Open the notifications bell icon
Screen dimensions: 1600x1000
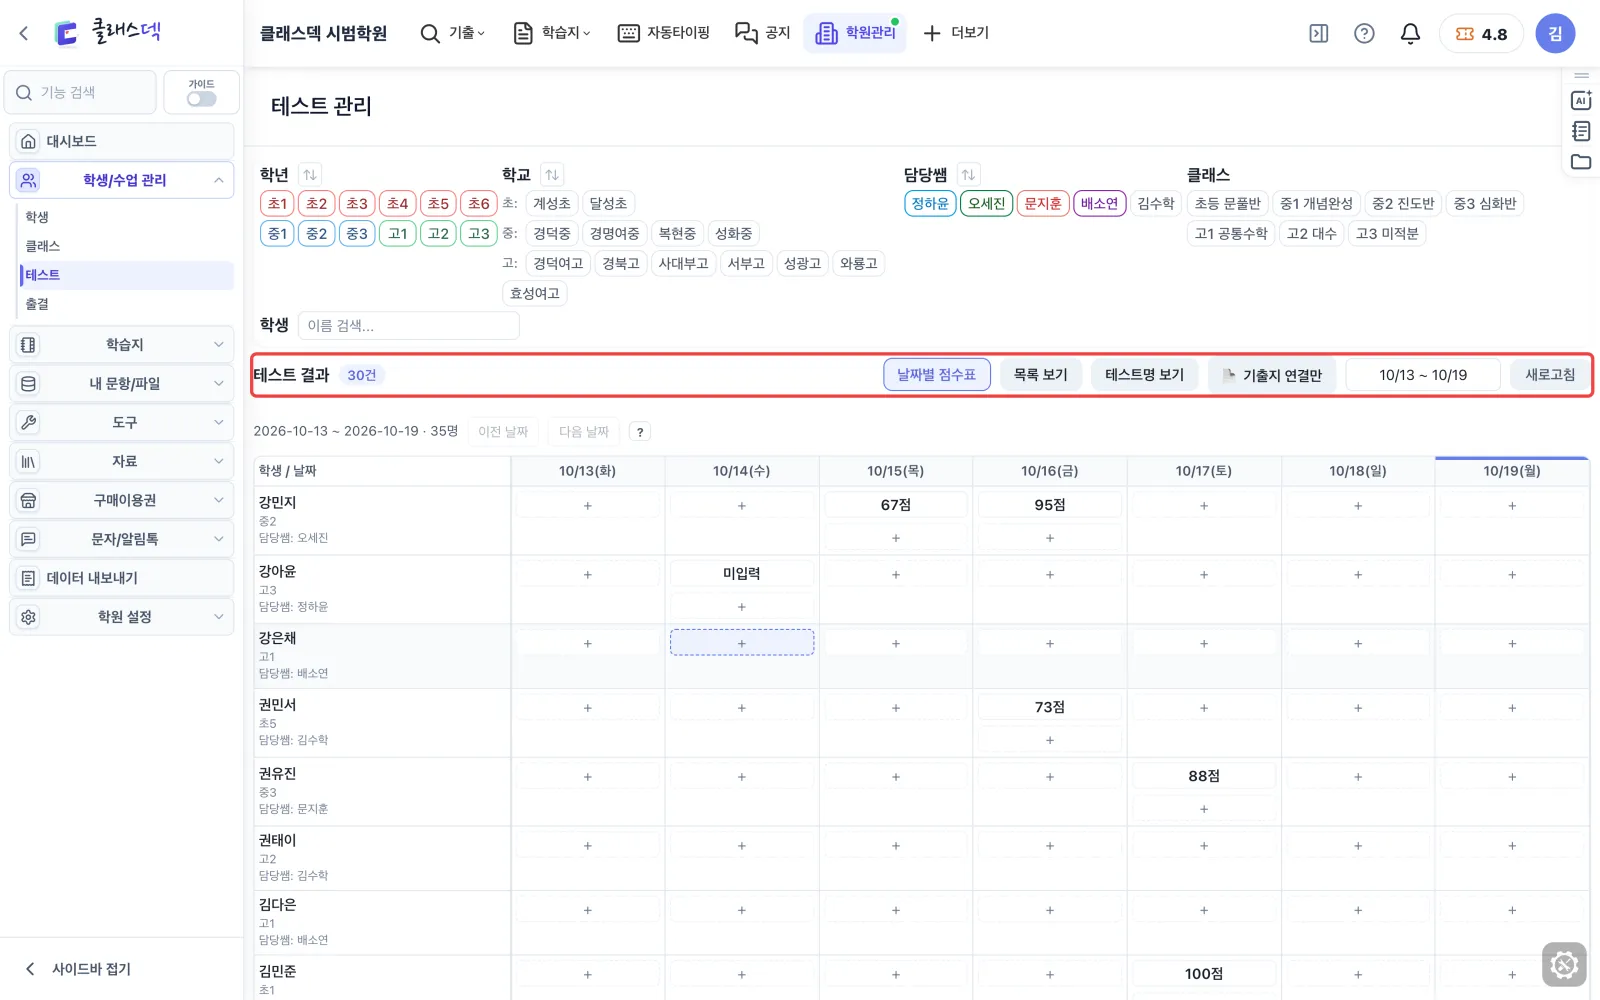point(1410,33)
